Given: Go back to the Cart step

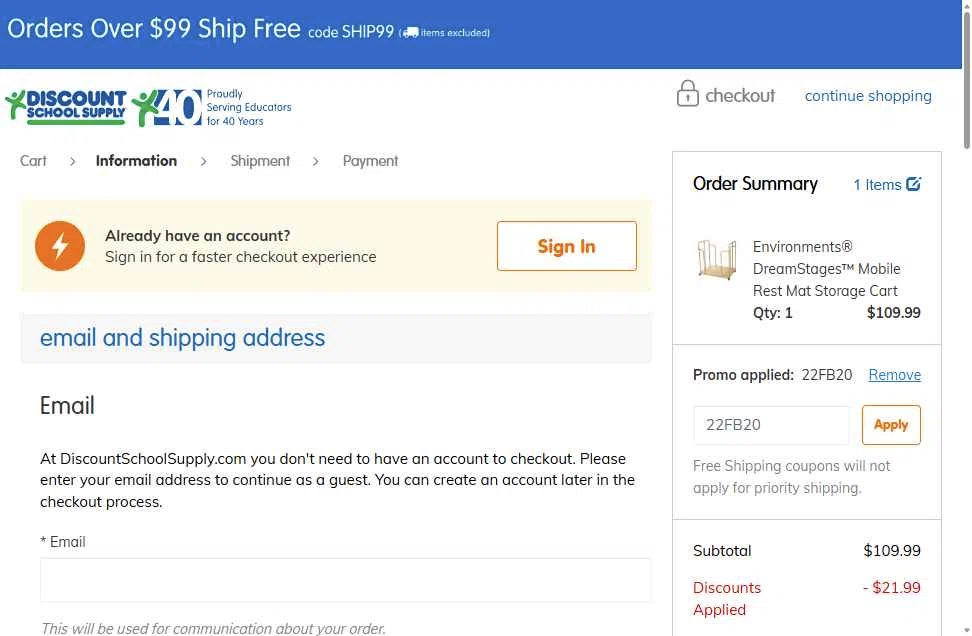Looking at the screenshot, I should pos(33,161).
